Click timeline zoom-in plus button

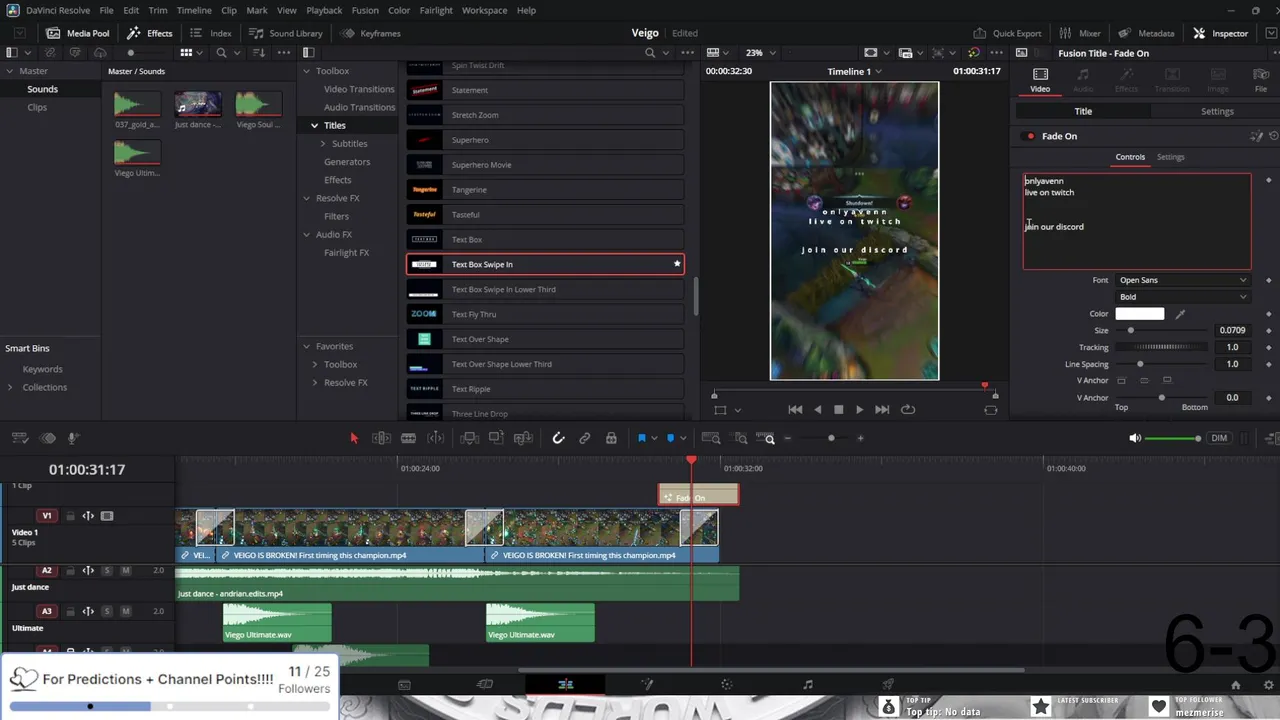tap(860, 438)
